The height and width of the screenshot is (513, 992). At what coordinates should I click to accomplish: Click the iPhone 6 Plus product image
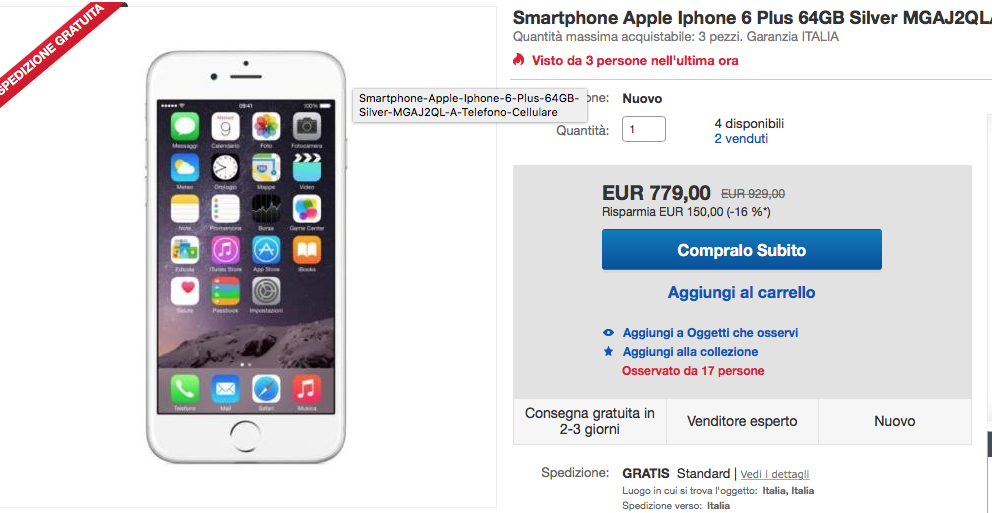coord(246,257)
